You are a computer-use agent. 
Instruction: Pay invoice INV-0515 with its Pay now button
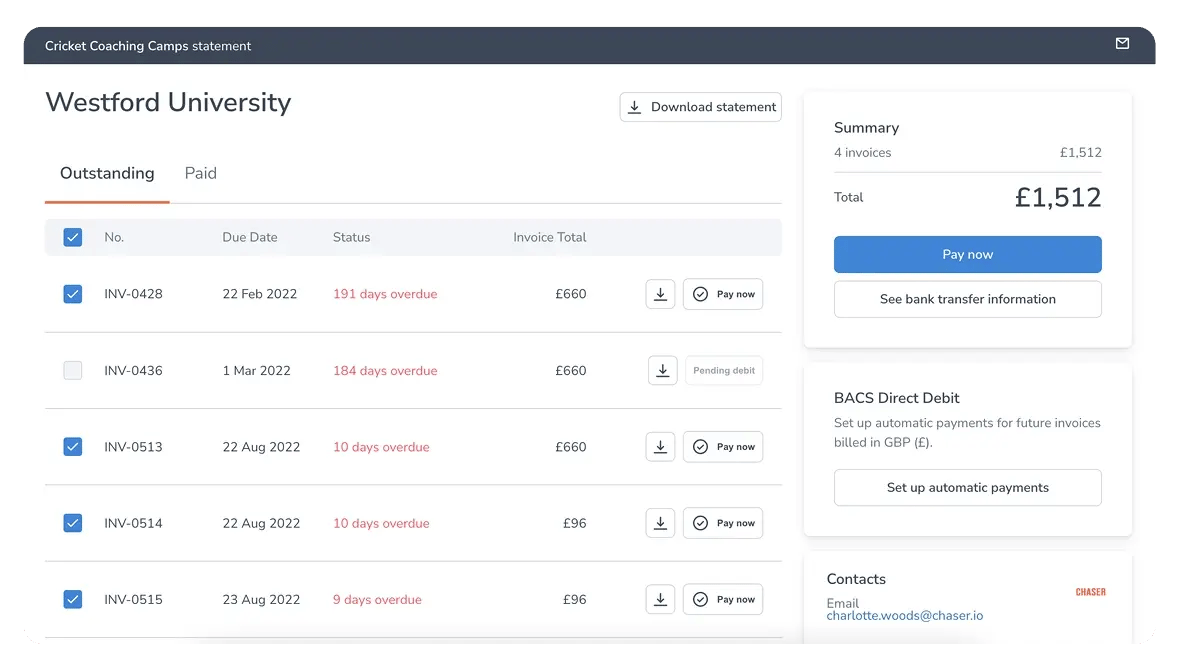coord(723,600)
